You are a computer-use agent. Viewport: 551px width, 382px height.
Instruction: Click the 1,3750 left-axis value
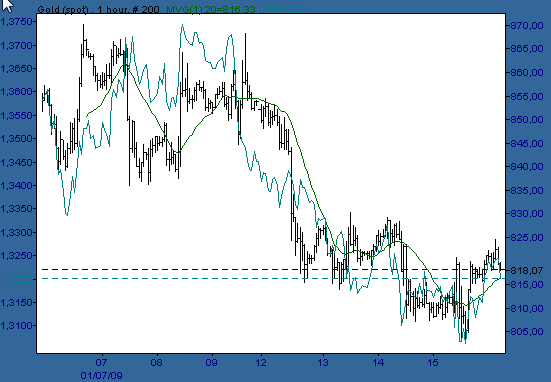coord(17,22)
